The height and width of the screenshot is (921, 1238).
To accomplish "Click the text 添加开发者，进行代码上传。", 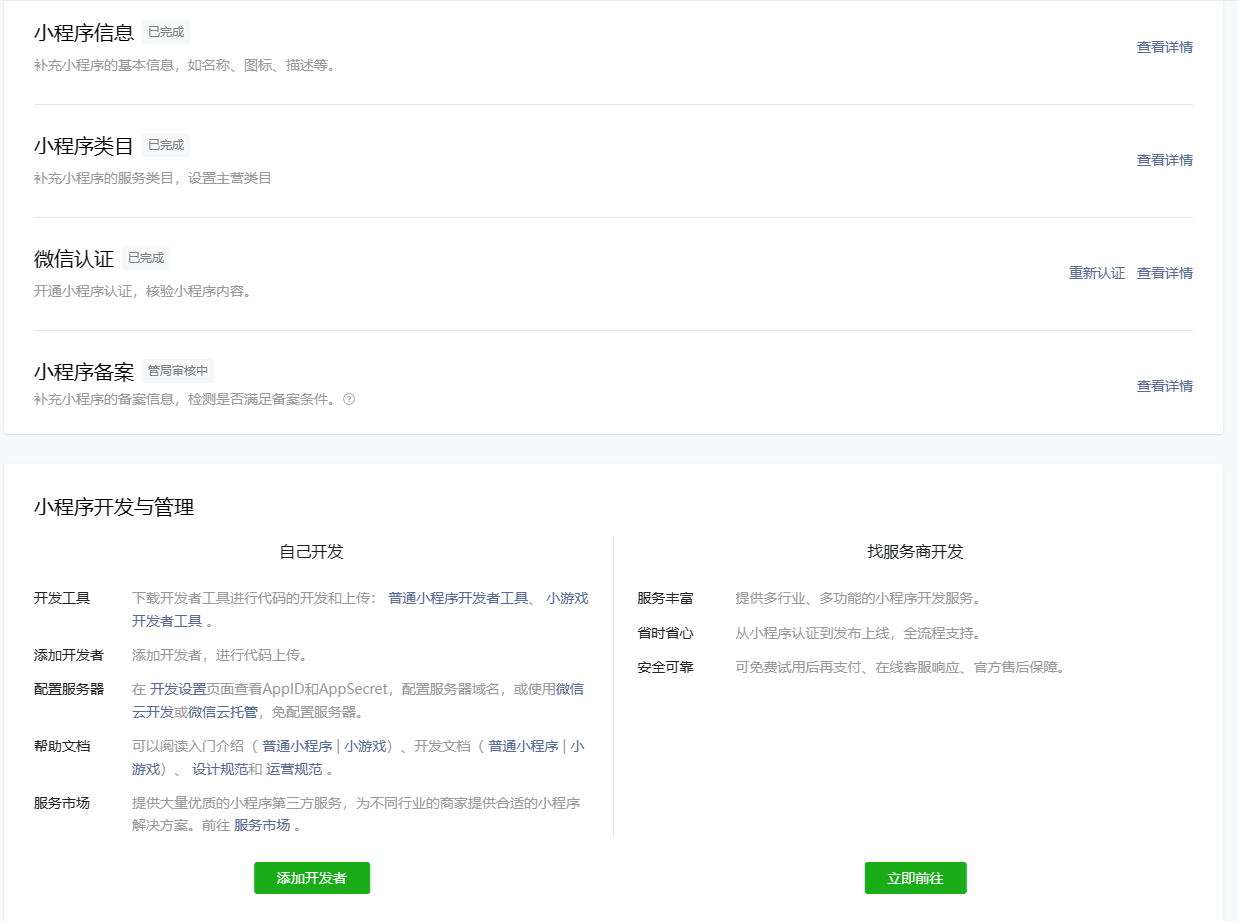I will coord(220,655).
